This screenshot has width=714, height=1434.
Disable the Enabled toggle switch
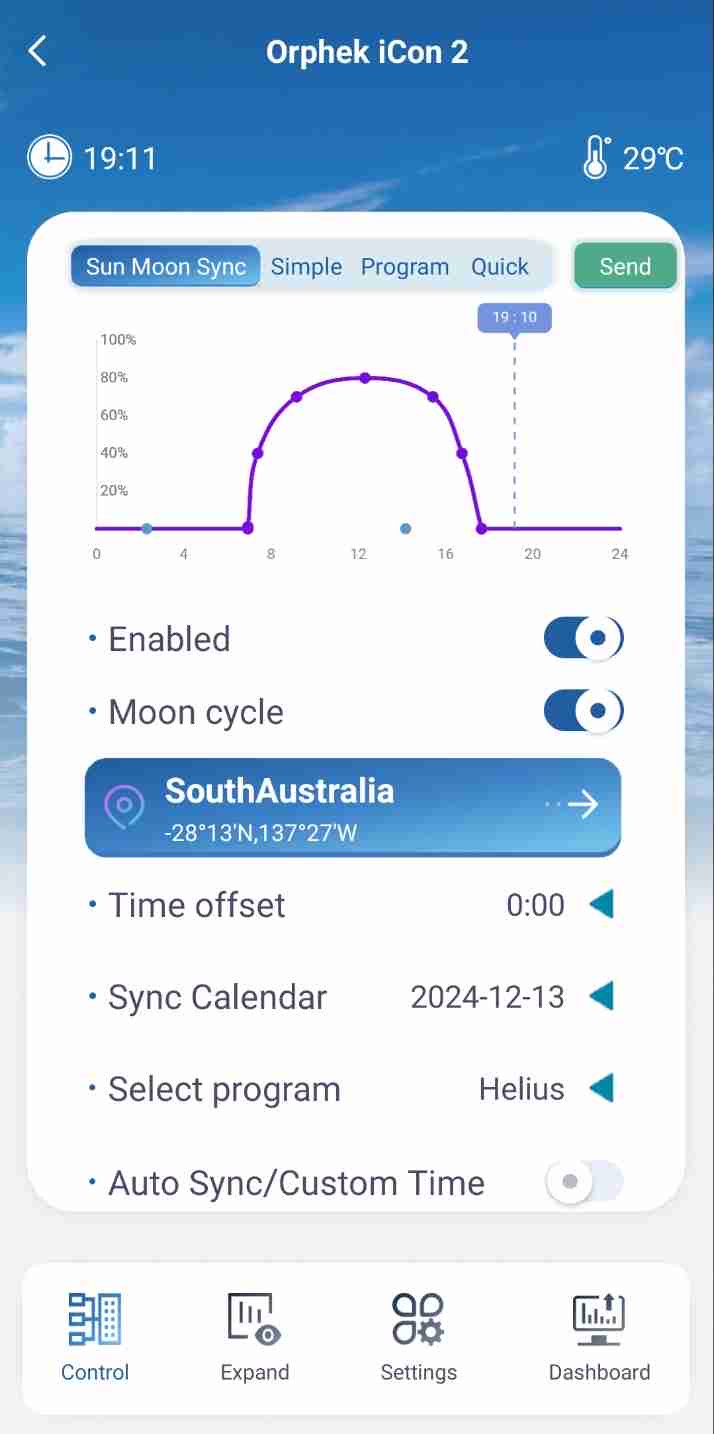[x=583, y=638]
